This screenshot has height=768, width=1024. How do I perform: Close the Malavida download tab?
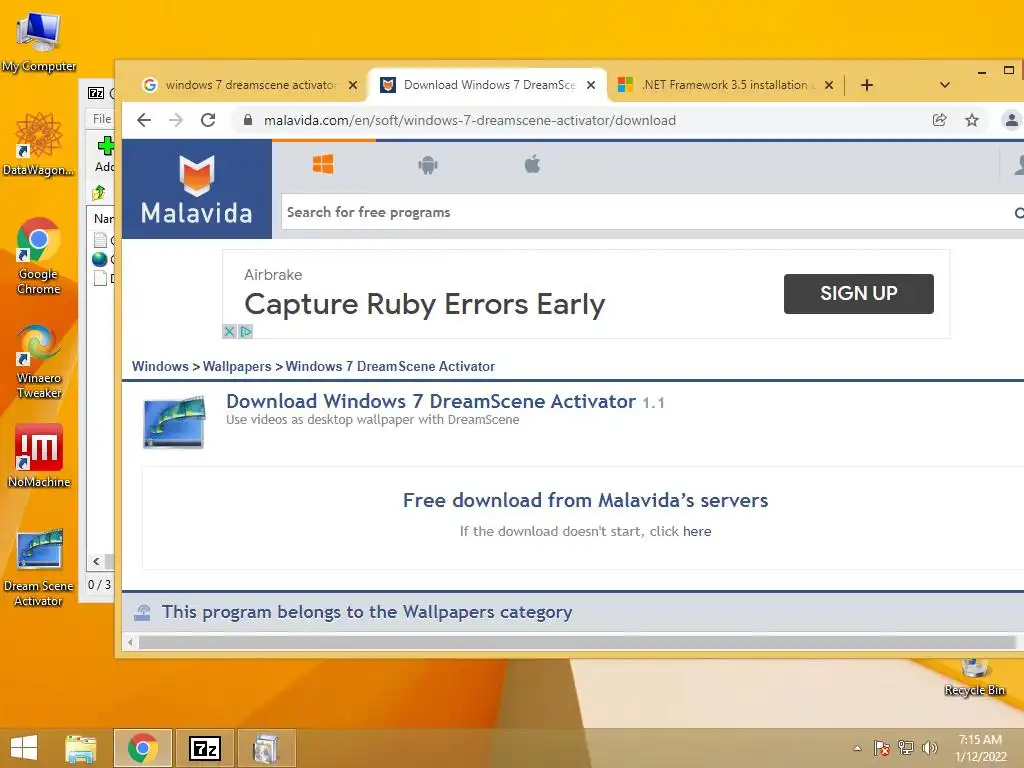[x=591, y=85]
